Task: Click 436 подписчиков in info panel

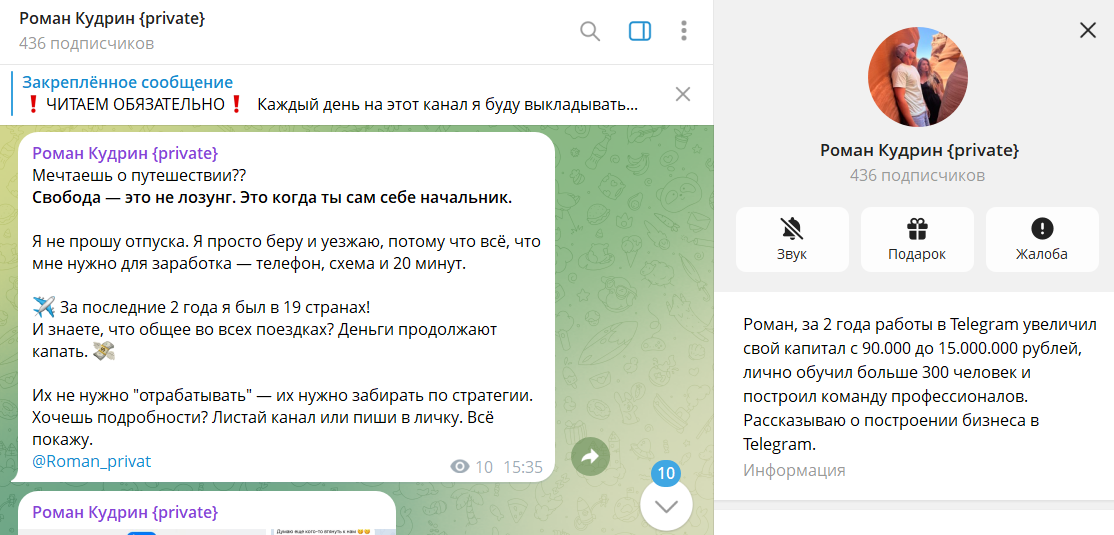Action: [x=917, y=175]
